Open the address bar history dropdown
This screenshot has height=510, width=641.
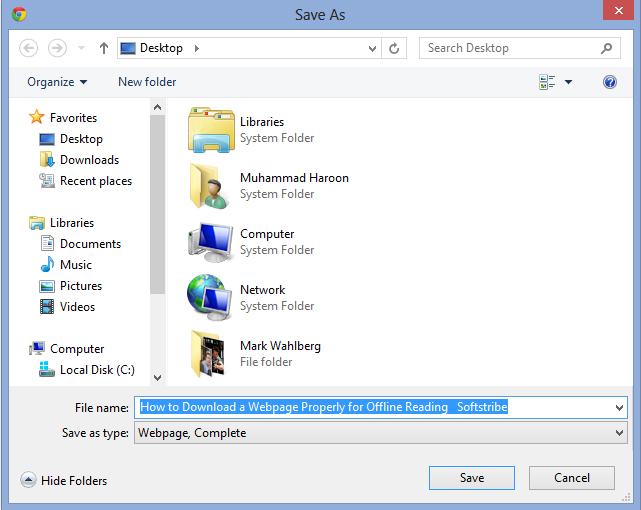coord(372,49)
